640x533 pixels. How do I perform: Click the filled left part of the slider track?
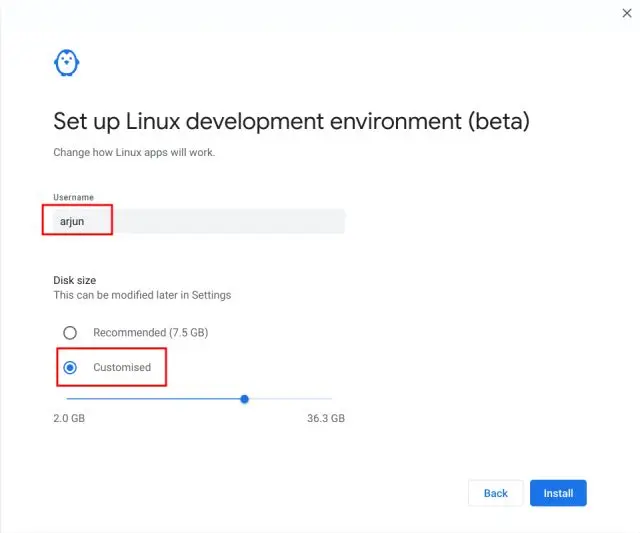click(150, 399)
